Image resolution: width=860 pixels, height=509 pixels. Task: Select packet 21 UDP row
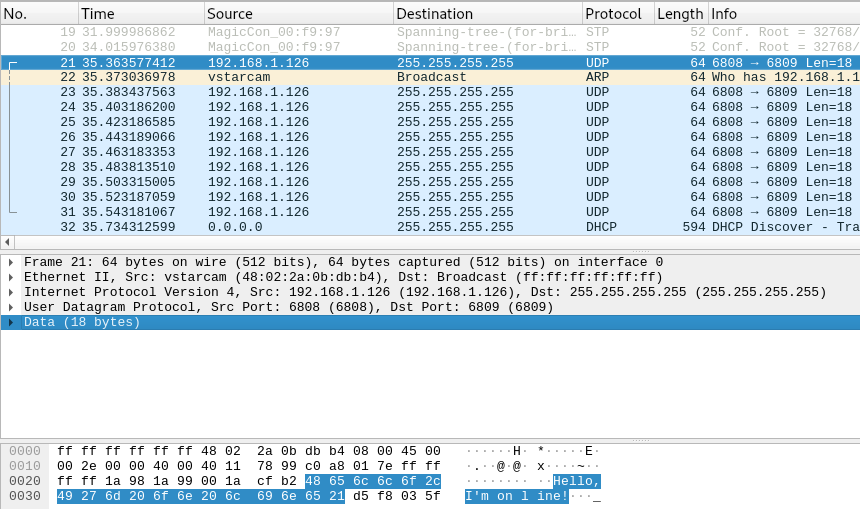tap(430, 63)
